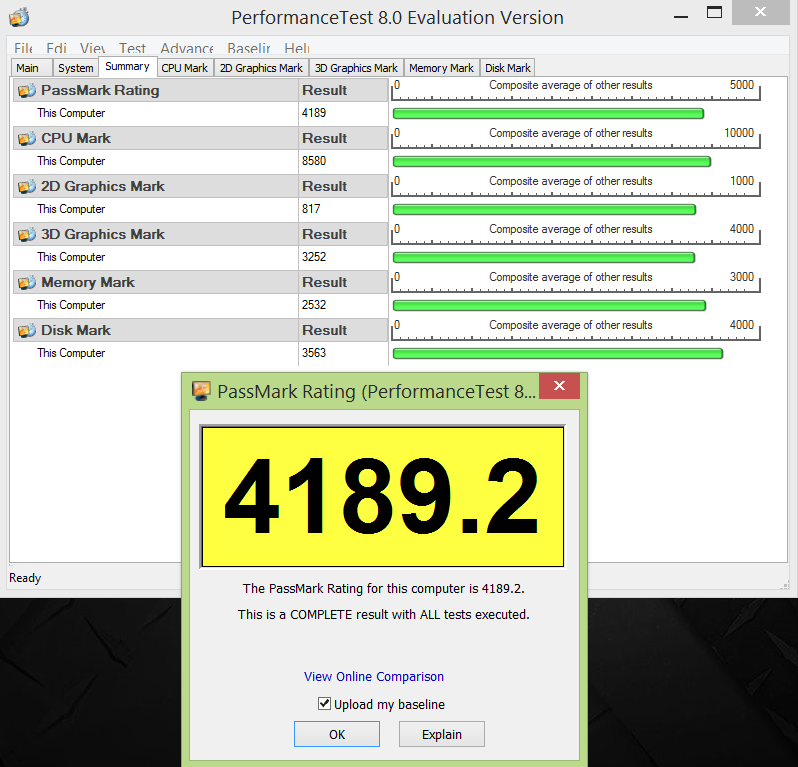
Task: Click the 2D Graphics Mark green result bar
Action: [544, 210]
